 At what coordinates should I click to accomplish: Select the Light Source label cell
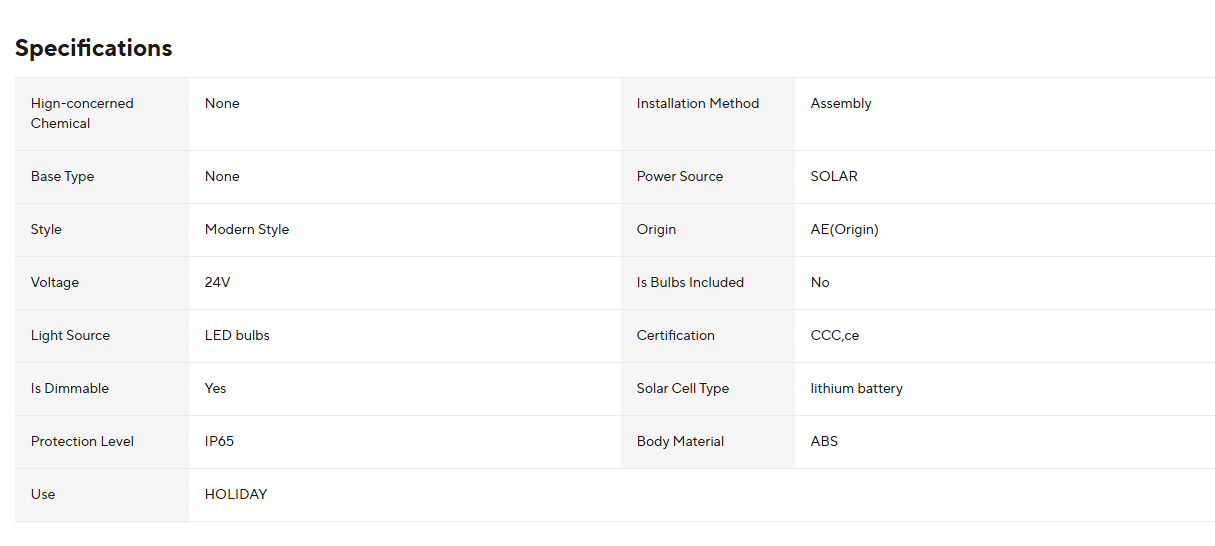coord(102,336)
